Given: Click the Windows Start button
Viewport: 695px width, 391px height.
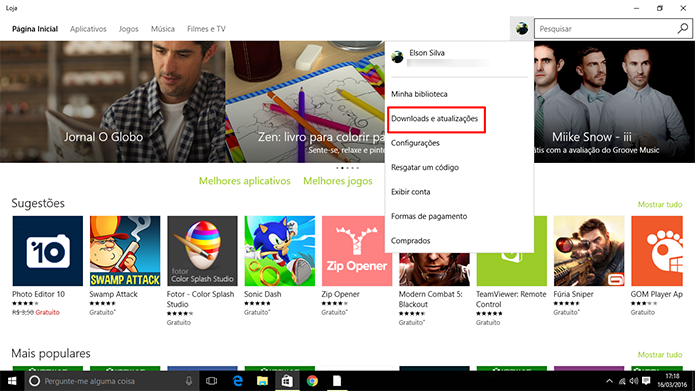Looking at the screenshot, I should 12,381.
